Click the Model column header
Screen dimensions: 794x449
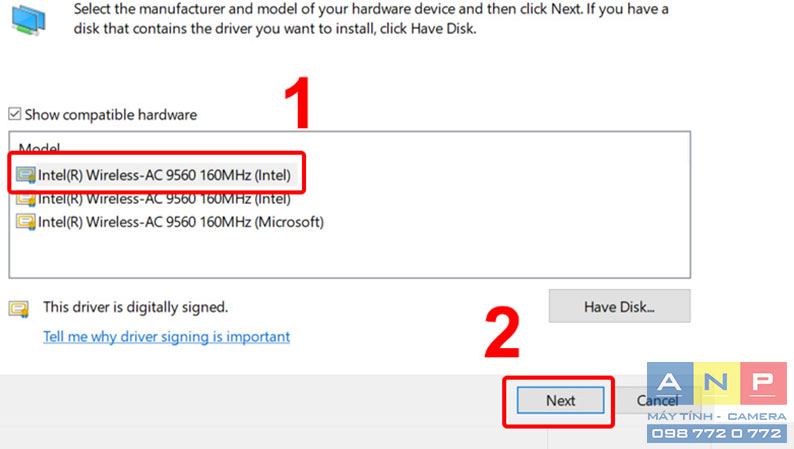click(39, 147)
